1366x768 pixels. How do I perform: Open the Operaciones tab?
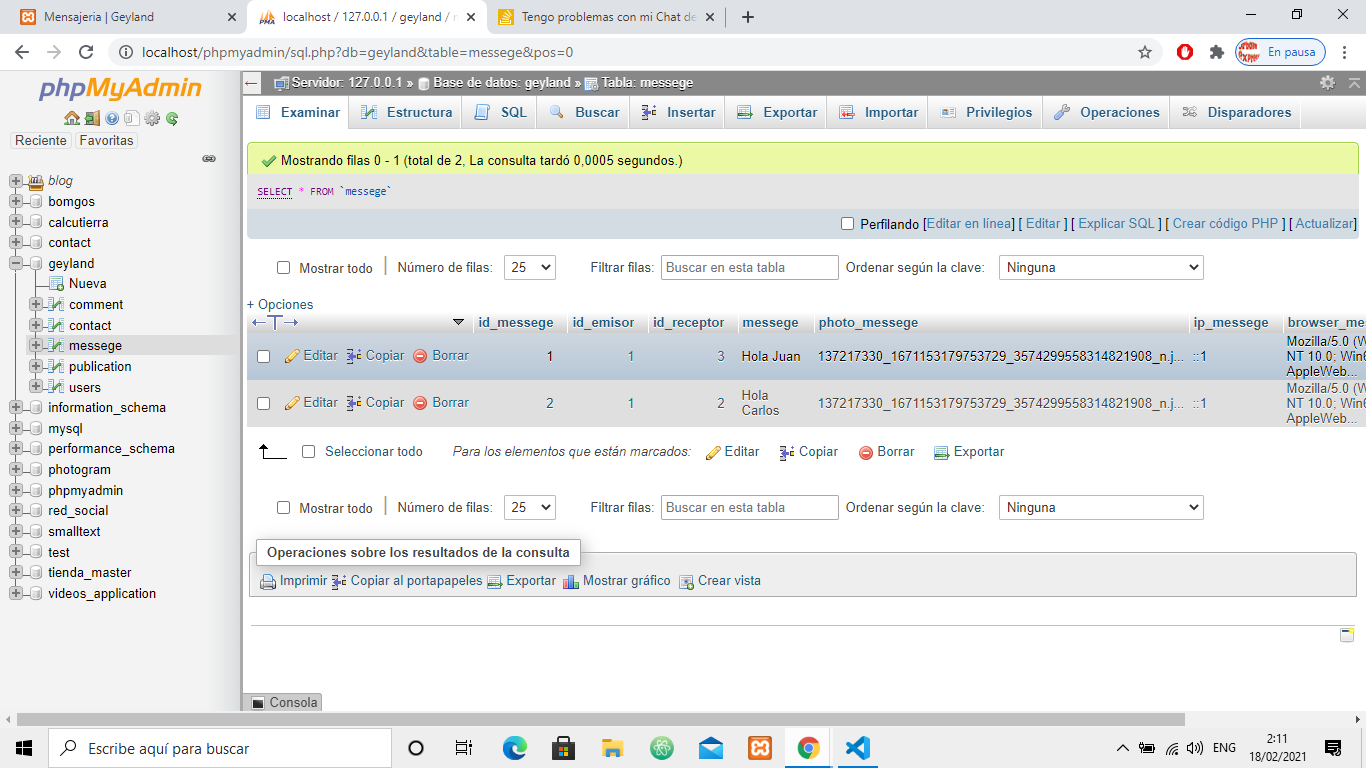click(1107, 113)
